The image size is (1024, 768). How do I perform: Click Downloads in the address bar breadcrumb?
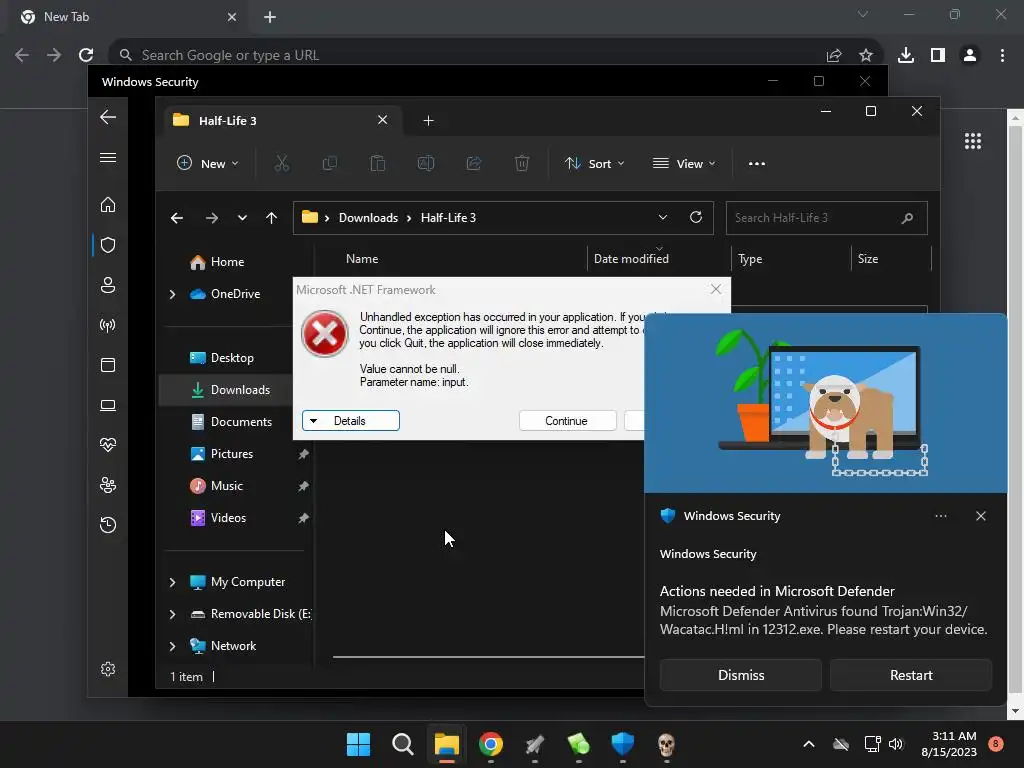tap(368, 218)
